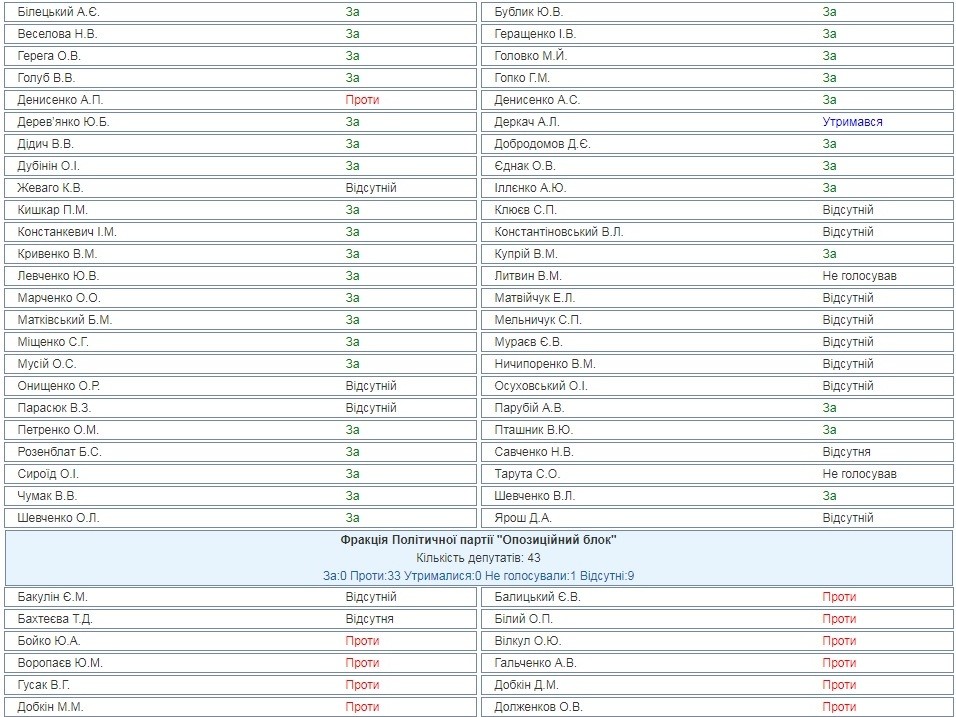Click Не голосував next to Тарута С.О.

tap(860, 474)
